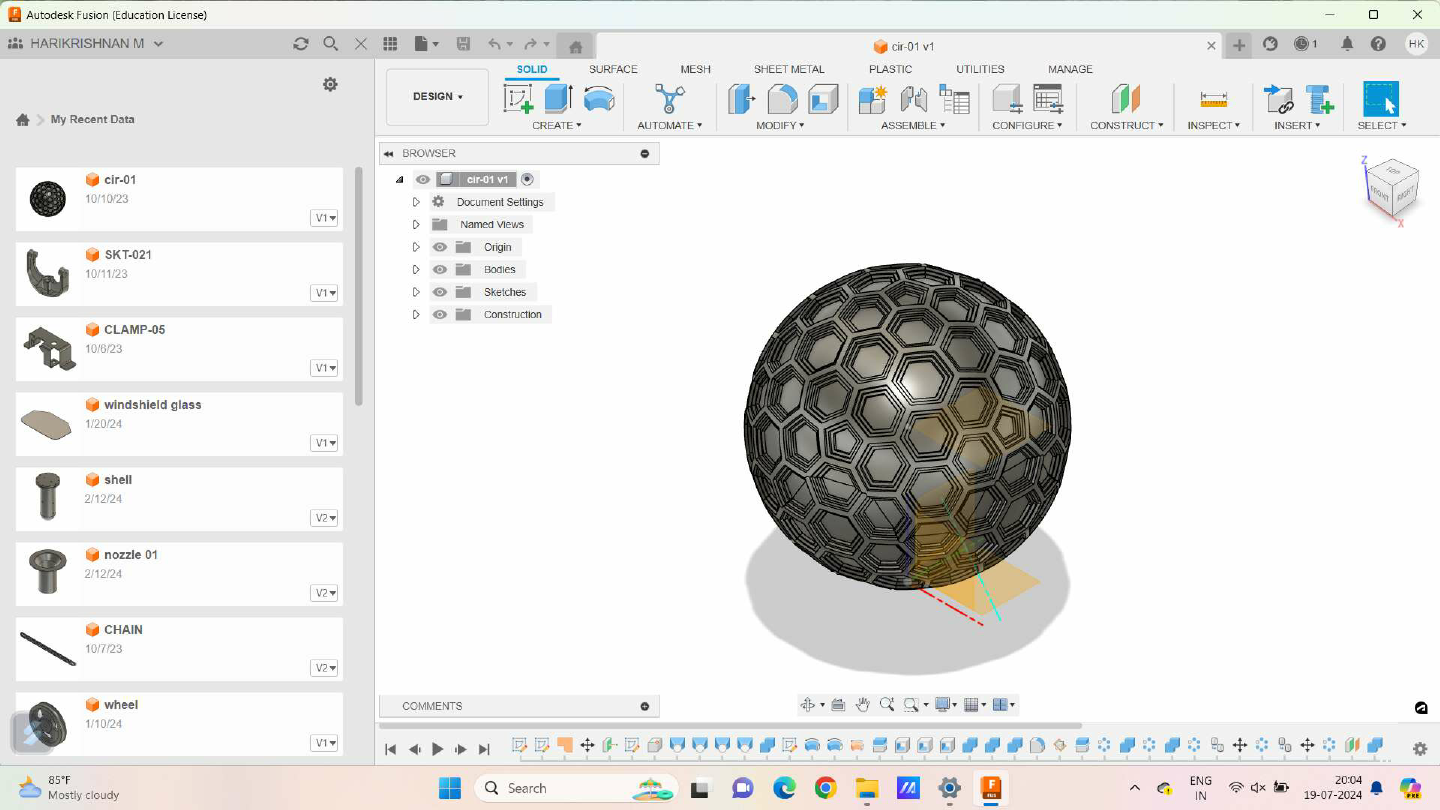
Task: Open the Press Pull modify tool
Action: [x=740, y=100]
